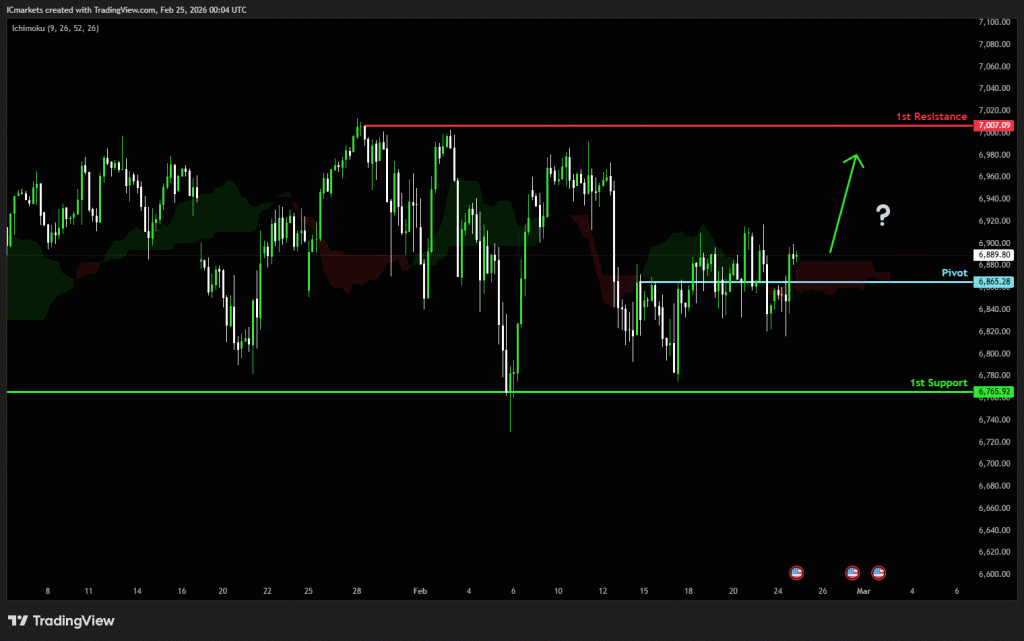Click the red 7,007.09 price tag
Viewport: 1024px width, 641px height.
coord(996,125)
